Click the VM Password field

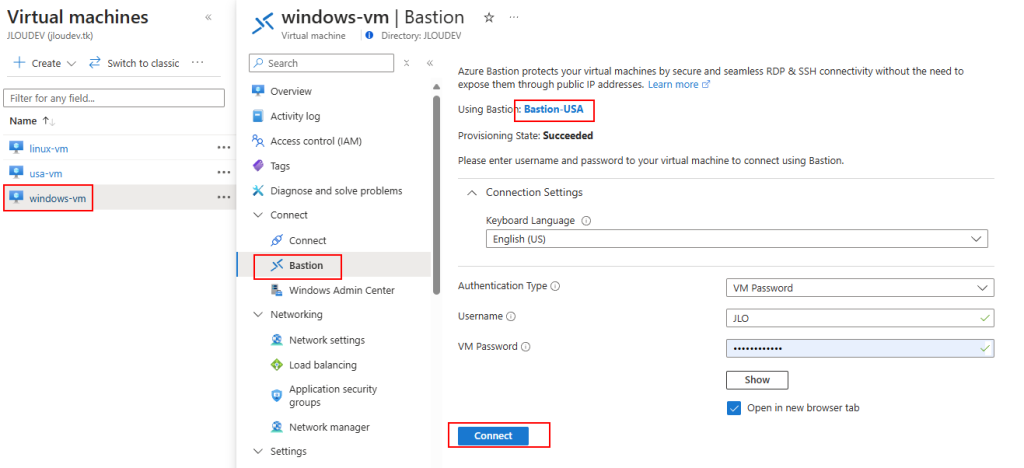[860, 348]
